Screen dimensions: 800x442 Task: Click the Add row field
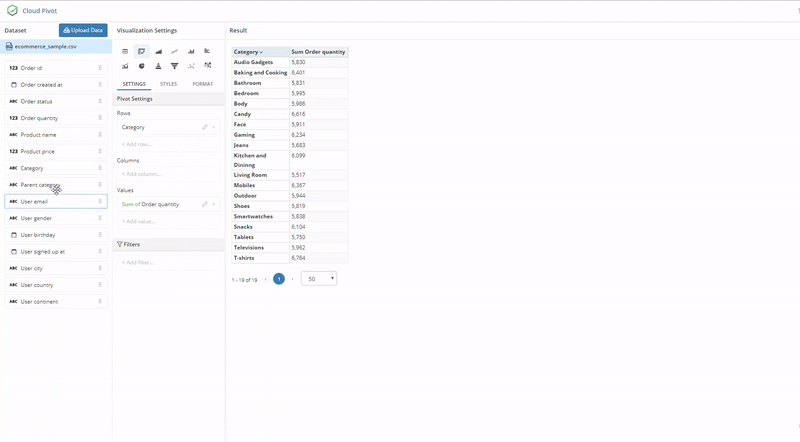point(167,145)
